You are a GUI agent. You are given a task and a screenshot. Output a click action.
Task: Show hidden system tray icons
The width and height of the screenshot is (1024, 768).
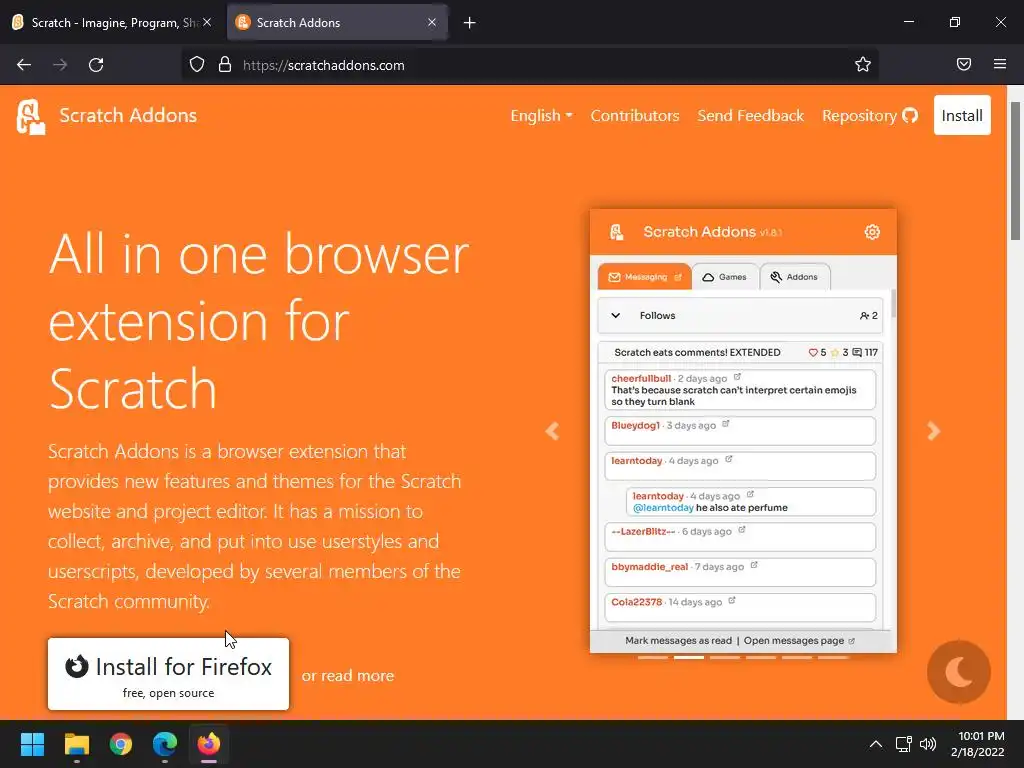pos(876,744)
